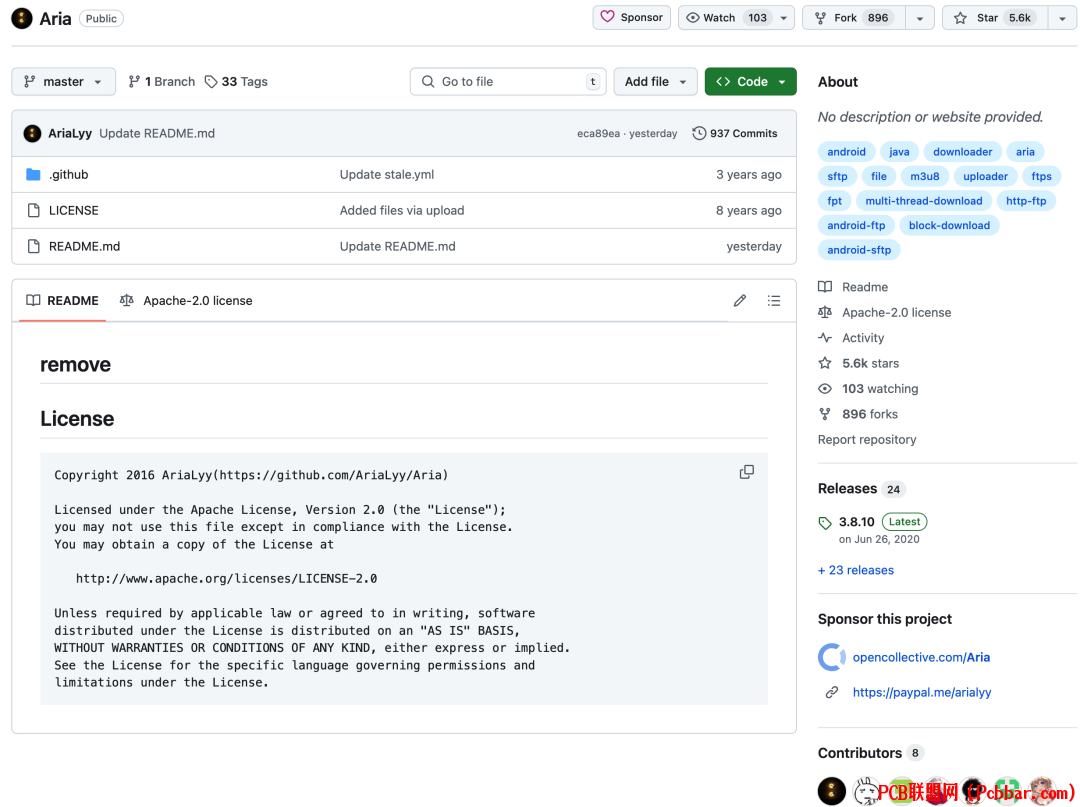The image size is (1080, 807).
Task: View the 937 Commits history
Action: click(735, 134)
